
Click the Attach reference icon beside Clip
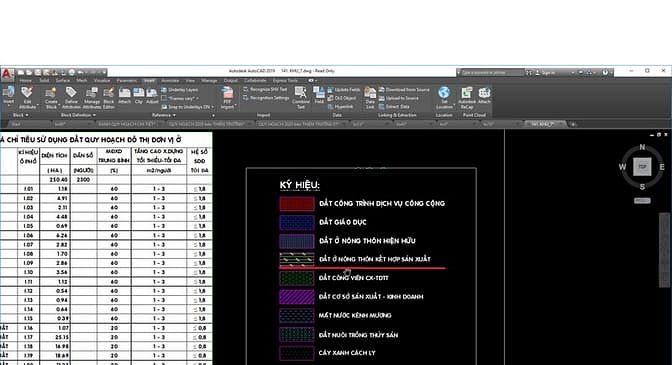[124, 95]
